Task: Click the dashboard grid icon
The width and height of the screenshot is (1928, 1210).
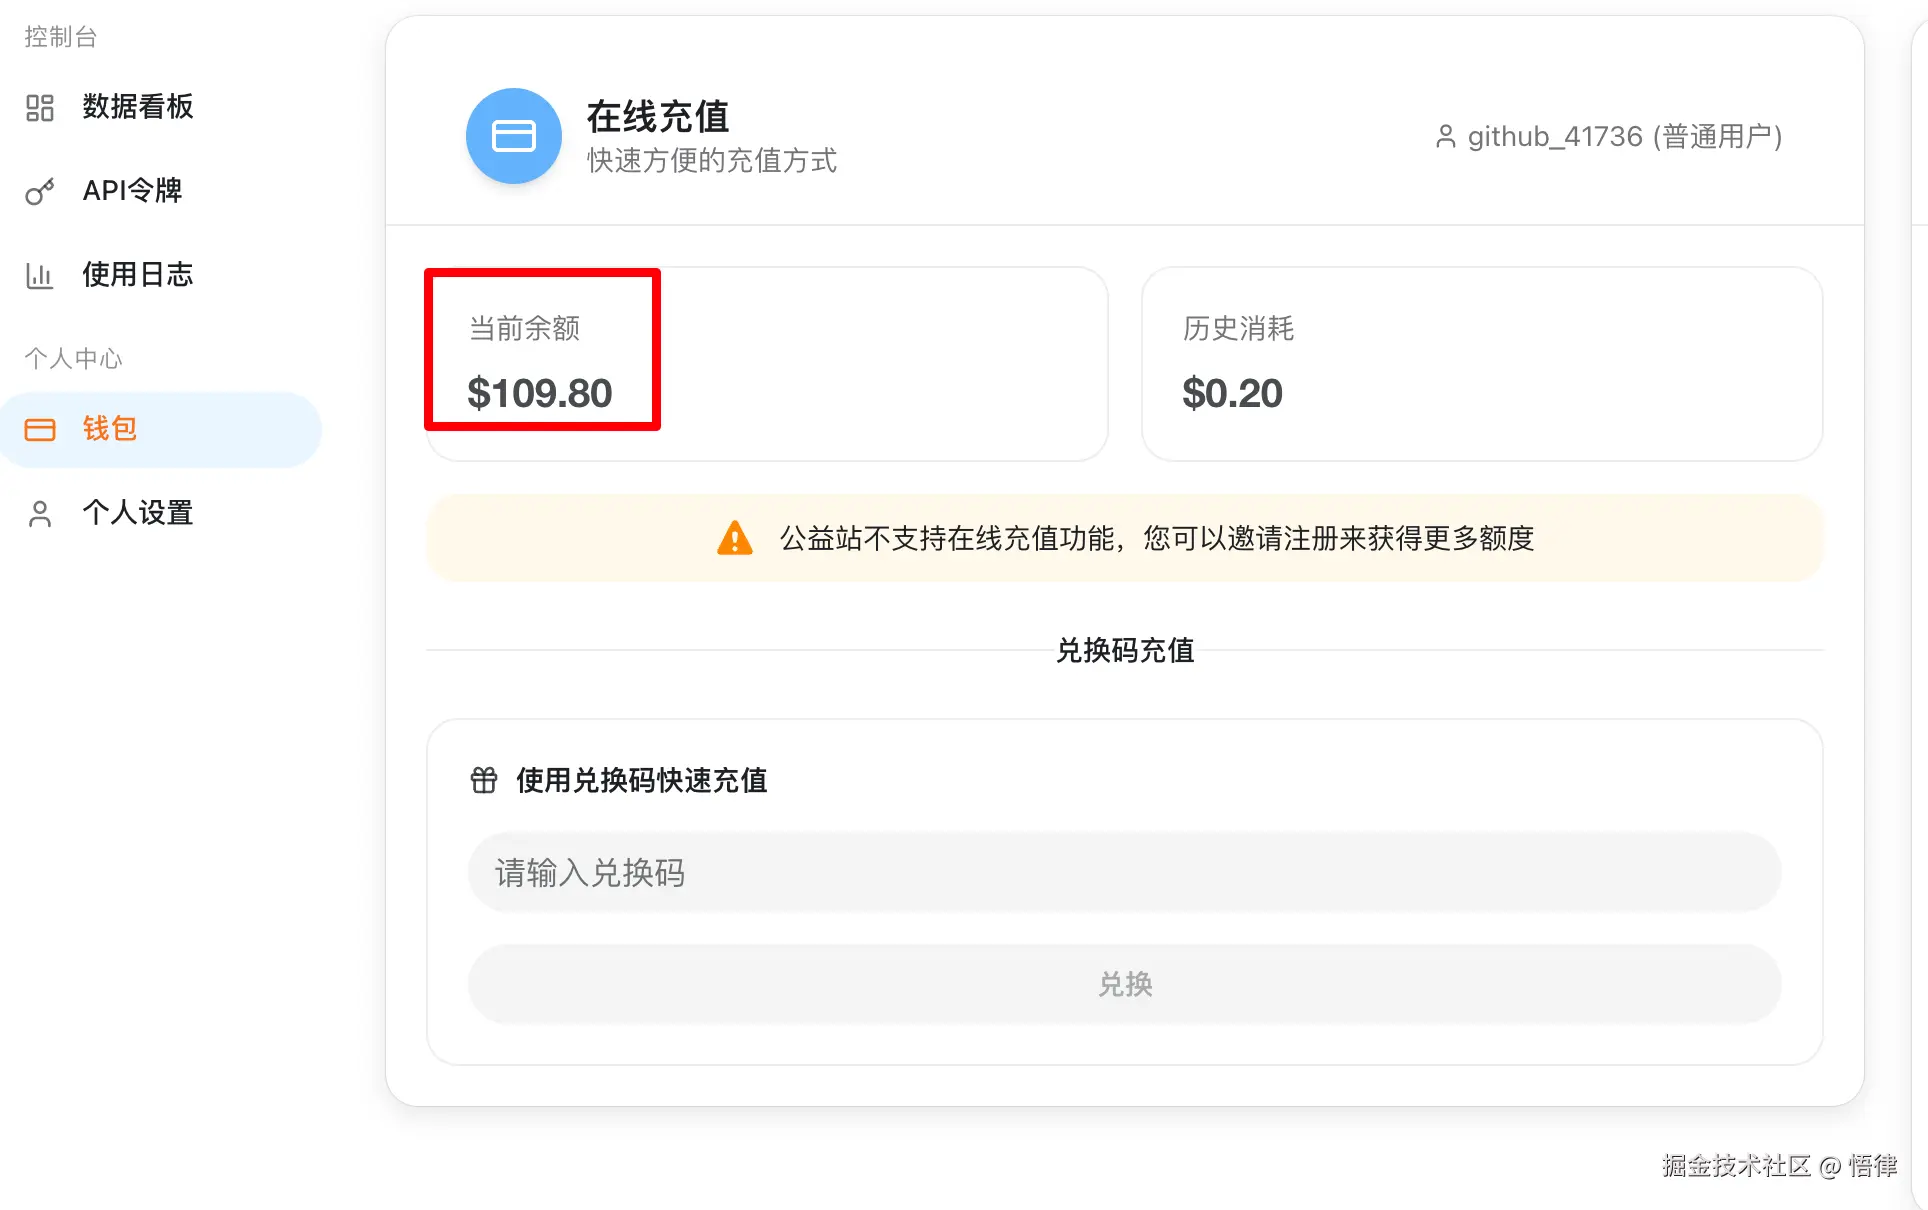Action: click(40, 108)
